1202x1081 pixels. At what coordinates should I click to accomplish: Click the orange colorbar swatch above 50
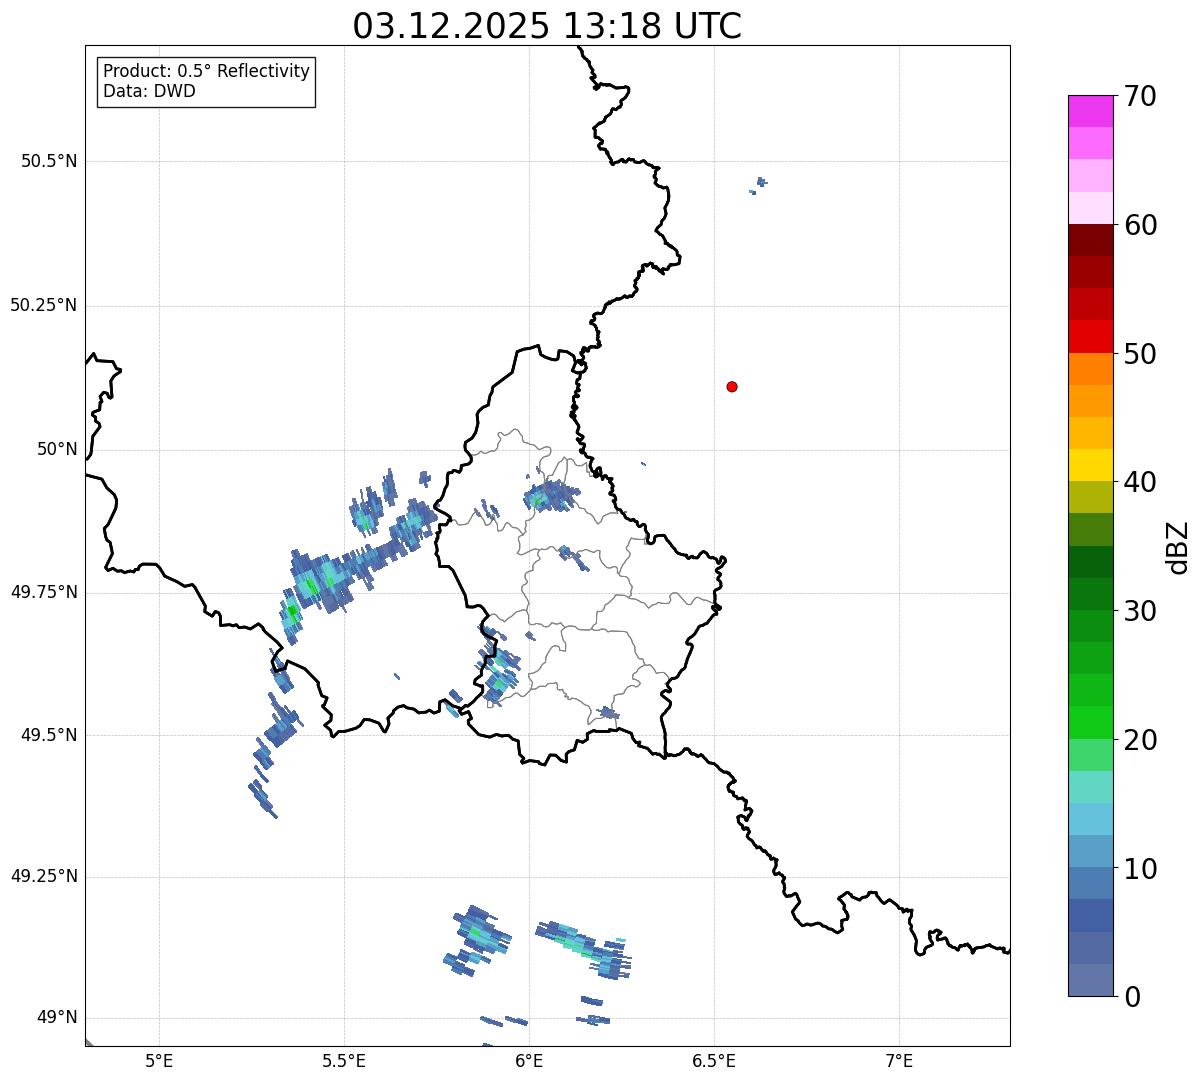click(1090, 369)
